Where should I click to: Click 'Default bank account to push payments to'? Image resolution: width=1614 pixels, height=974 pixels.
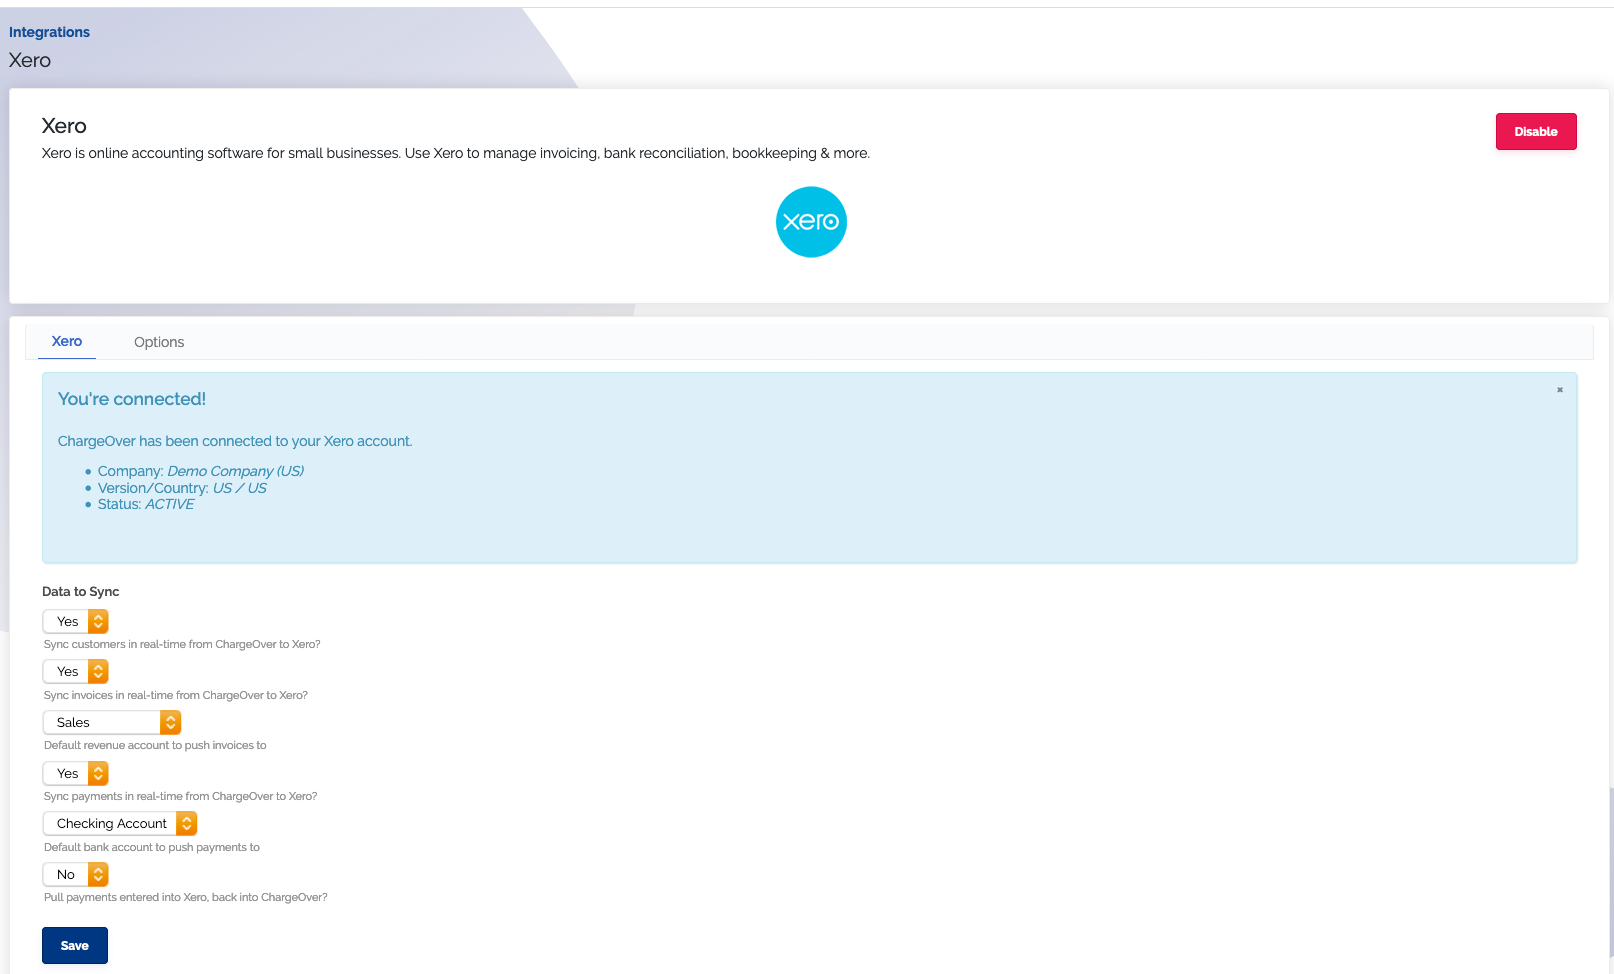coord(152,847)
